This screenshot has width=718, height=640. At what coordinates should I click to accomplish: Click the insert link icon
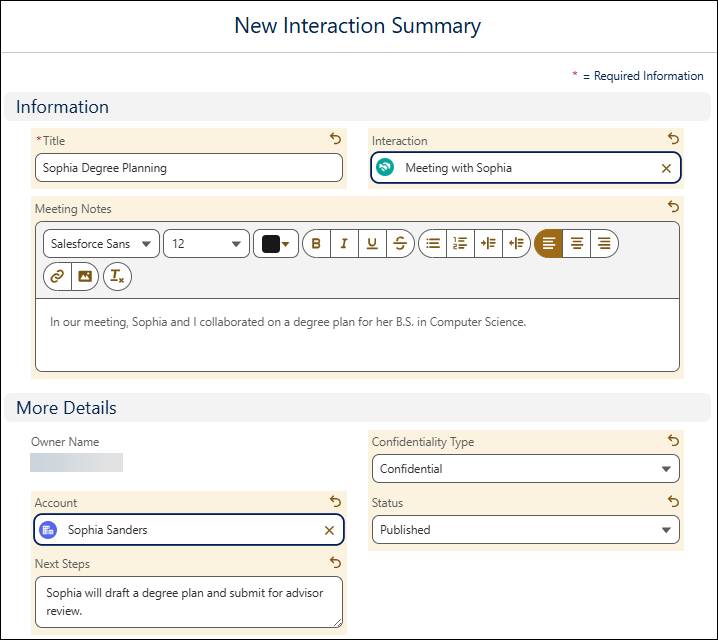point(57,277)
